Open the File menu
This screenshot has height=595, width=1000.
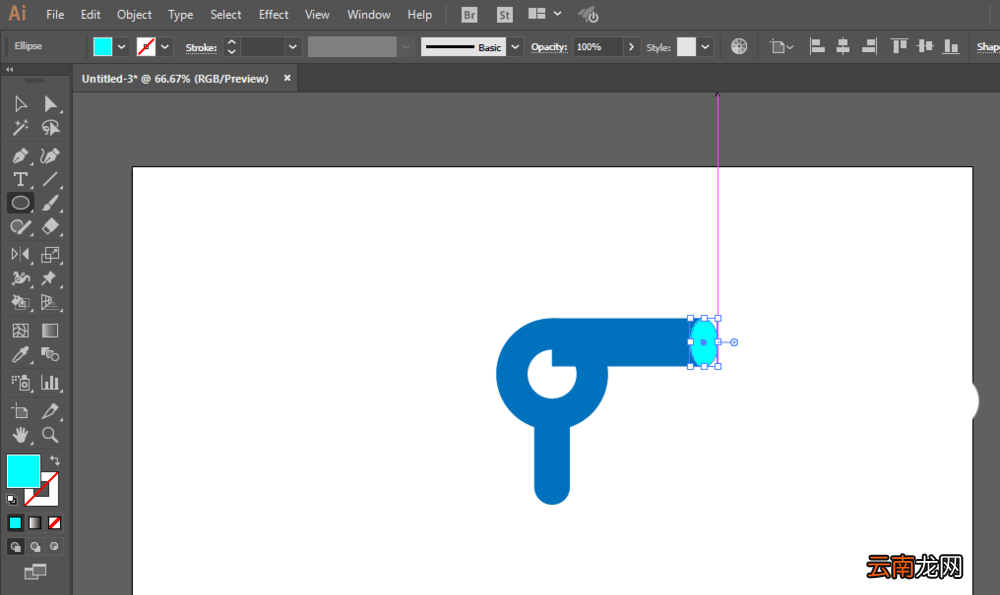pos(55,15)
